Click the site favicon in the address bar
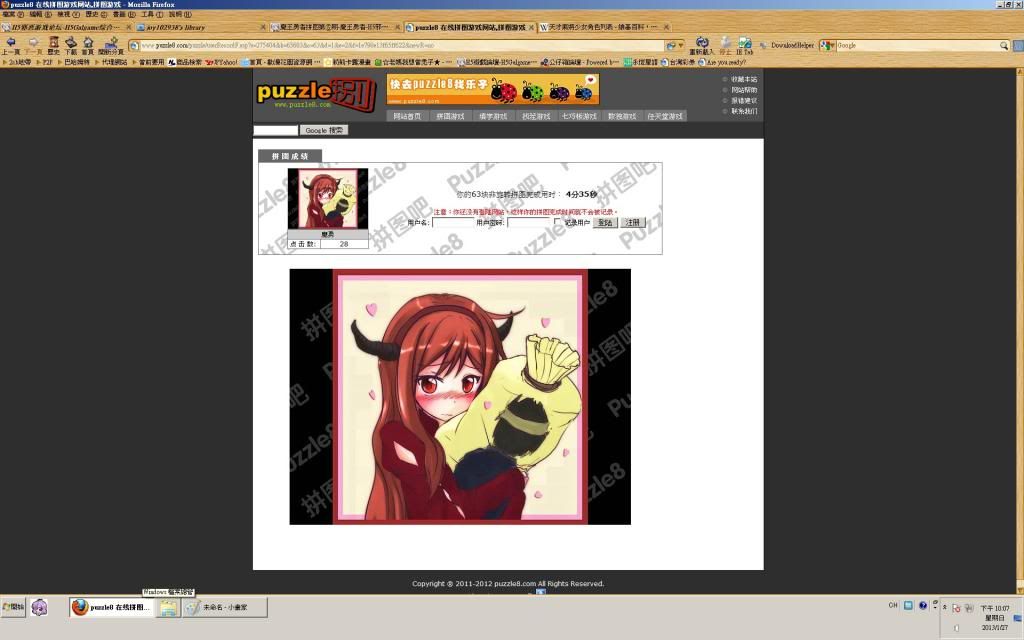 tap(134, 46)
